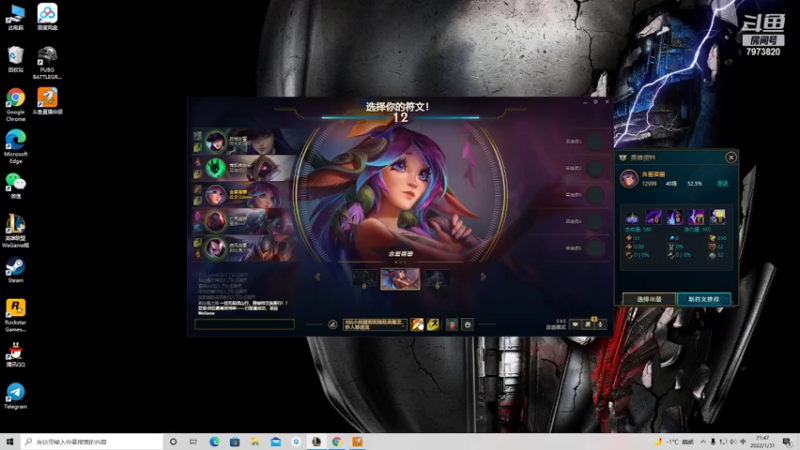Open Steam desktop shortcut
Screen dimensions: 800x450
pyautogui.click(x=15, y=270)
